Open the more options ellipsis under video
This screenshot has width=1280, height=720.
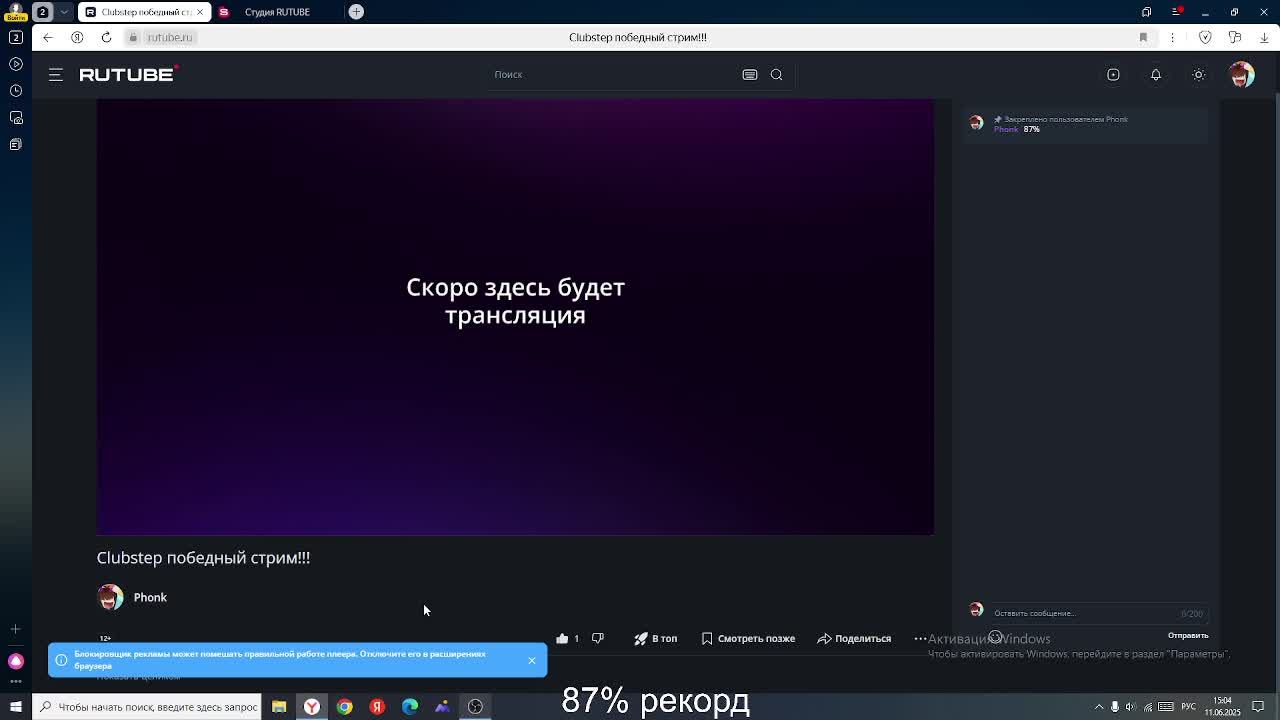[920, 638]
